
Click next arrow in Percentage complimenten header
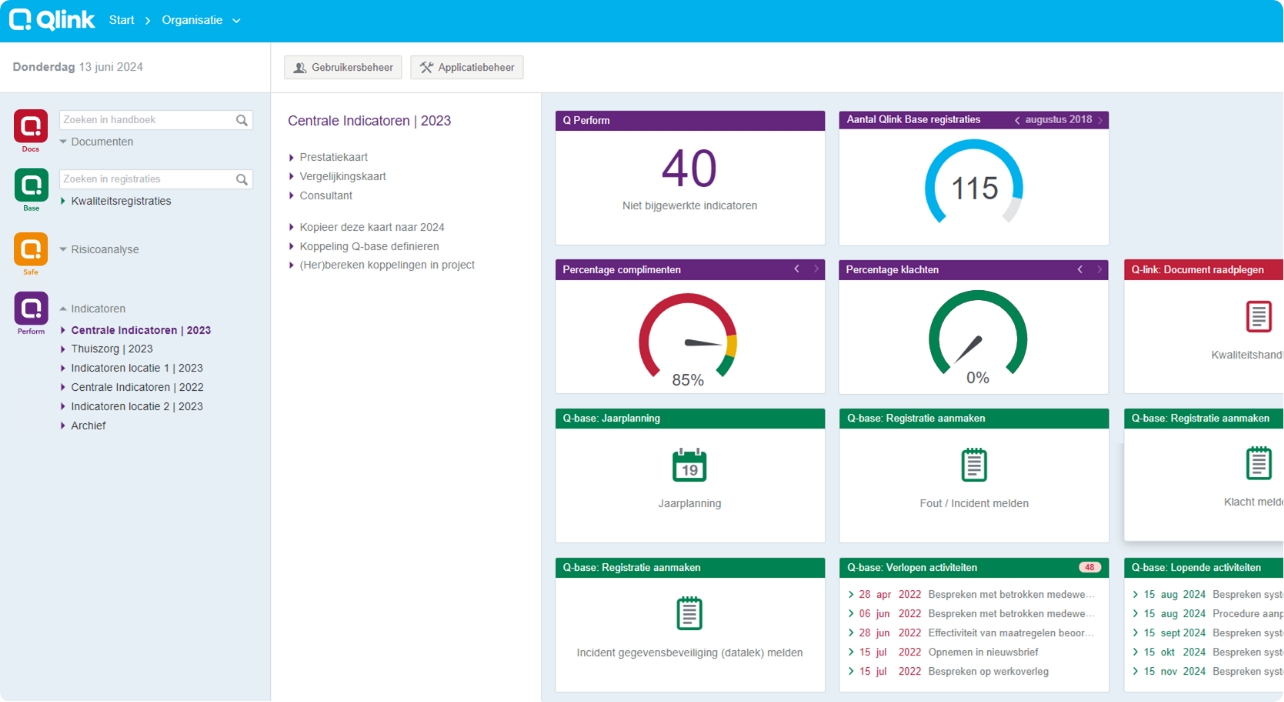click(816, 269)
